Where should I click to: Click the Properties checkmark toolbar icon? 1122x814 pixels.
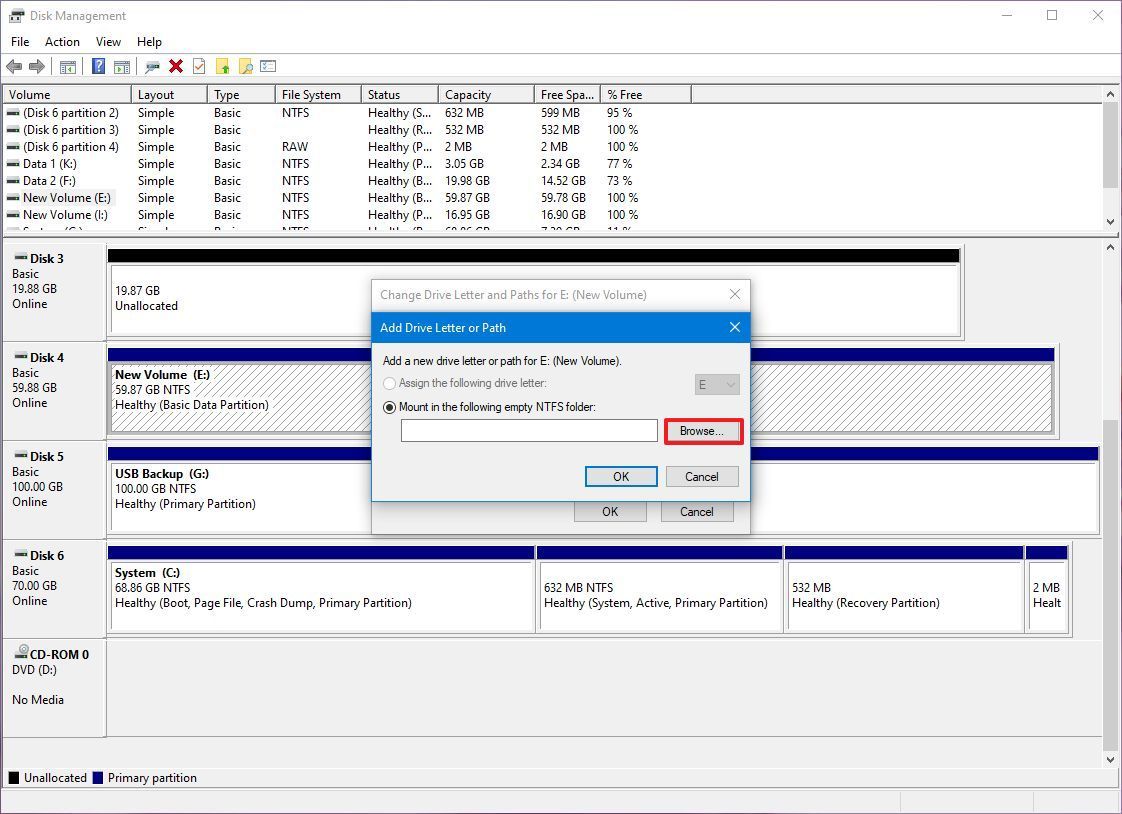pyautogui.click(x=199, y=66)
